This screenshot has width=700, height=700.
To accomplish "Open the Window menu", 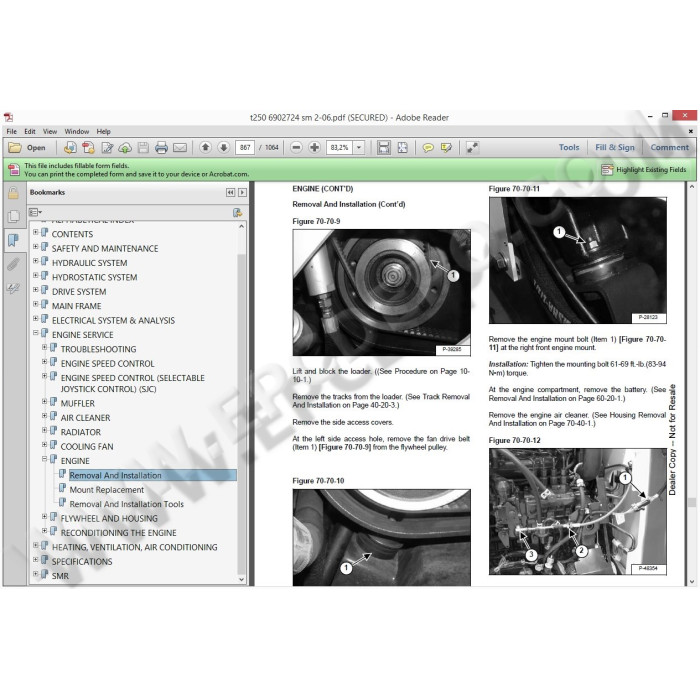I will point(77,132).
